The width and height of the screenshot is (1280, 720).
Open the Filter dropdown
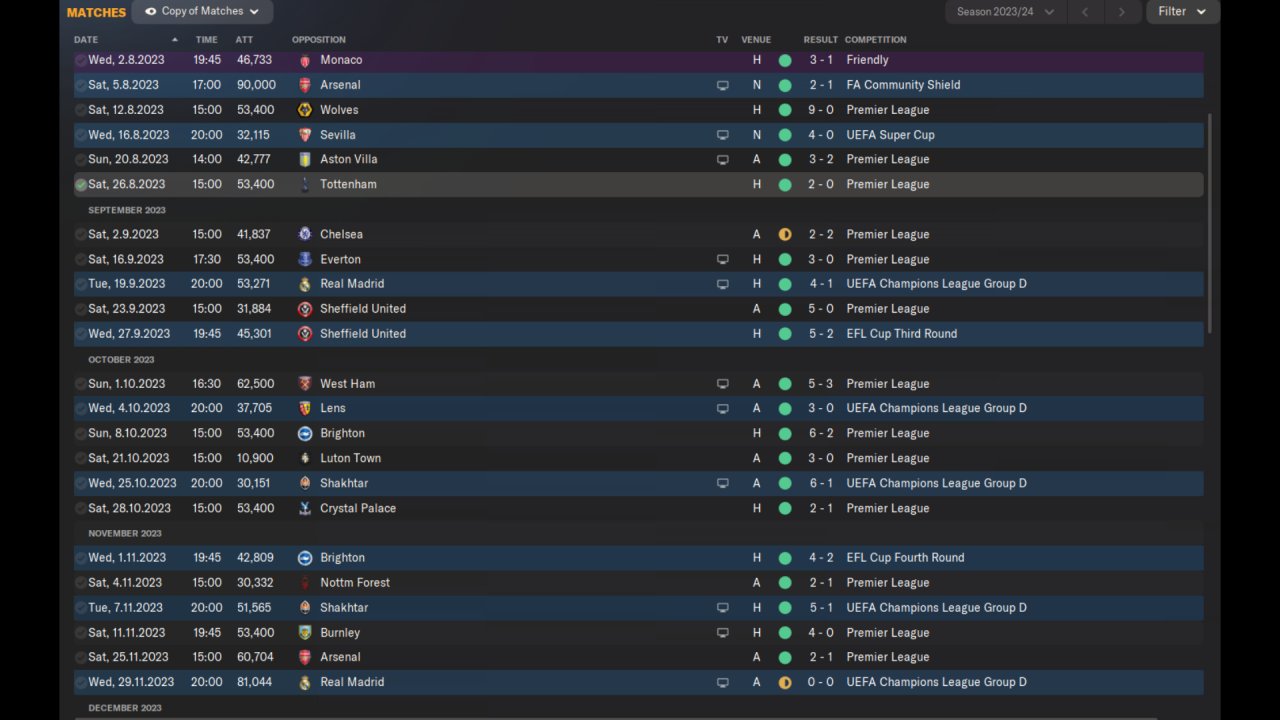1182,12
